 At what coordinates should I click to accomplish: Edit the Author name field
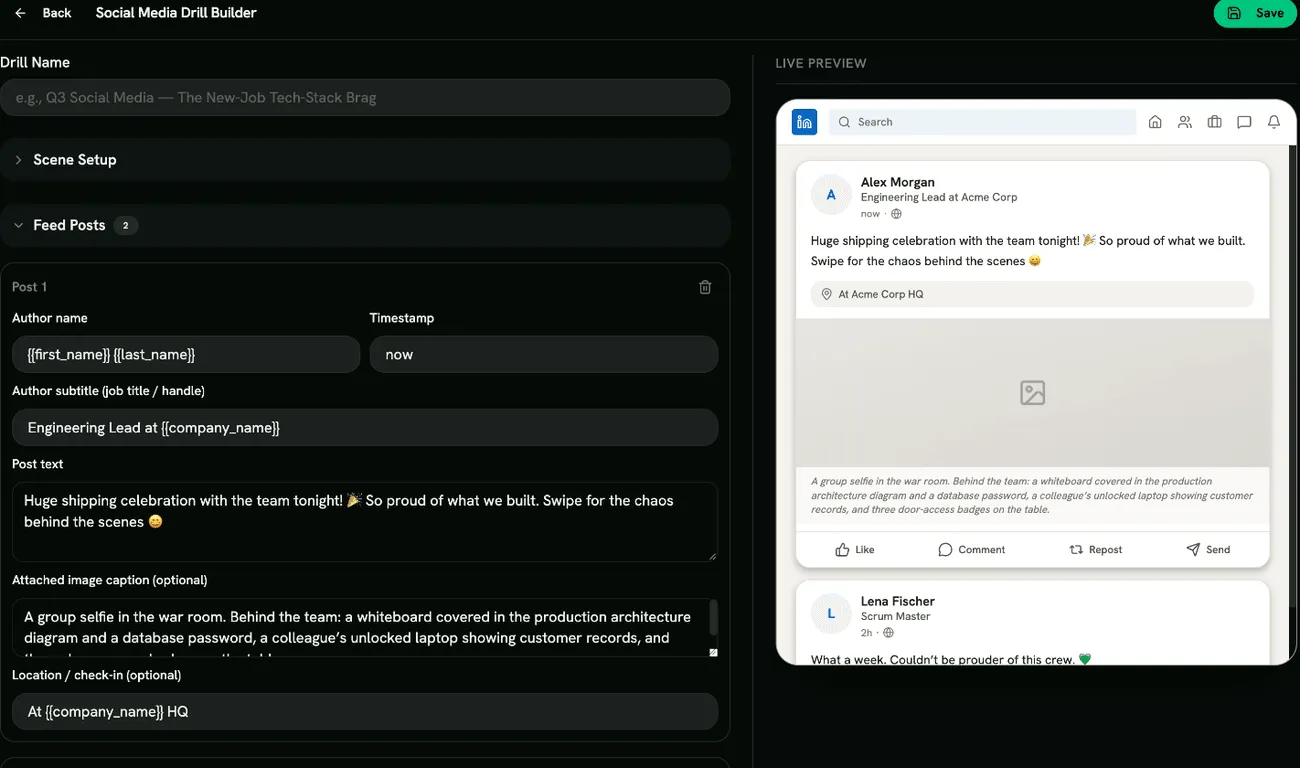(186, 355)
